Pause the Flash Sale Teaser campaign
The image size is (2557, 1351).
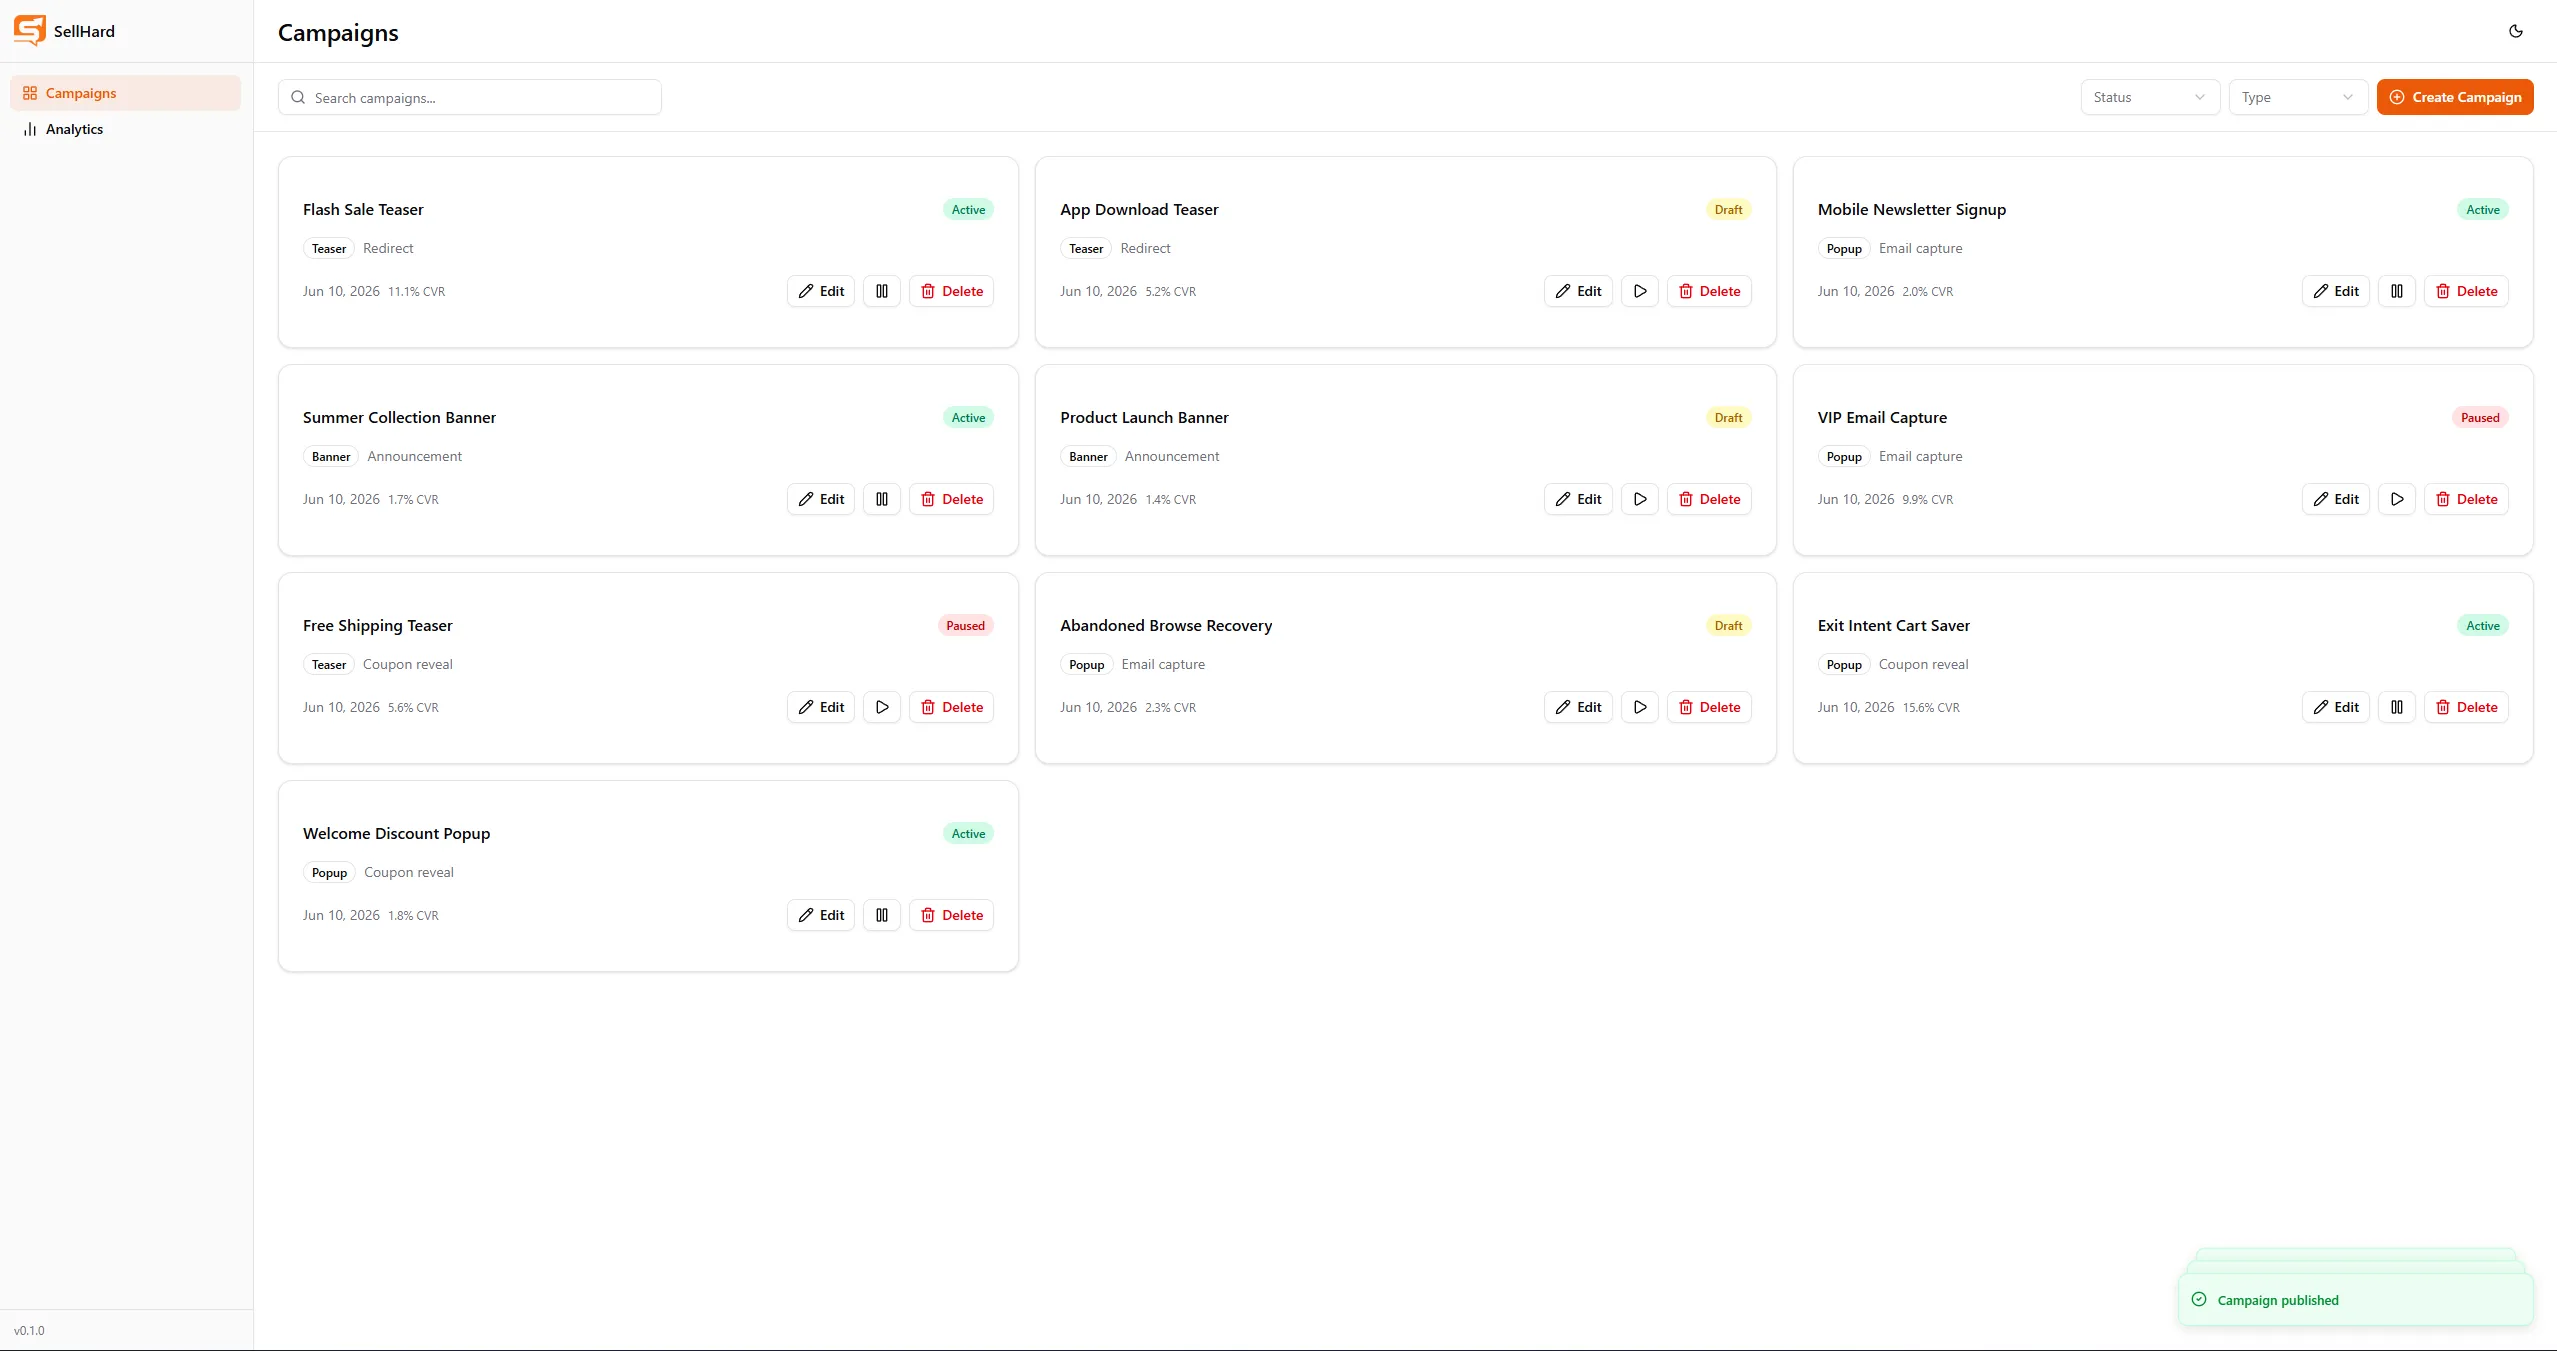pyautogui.click(x=882, y=291)
